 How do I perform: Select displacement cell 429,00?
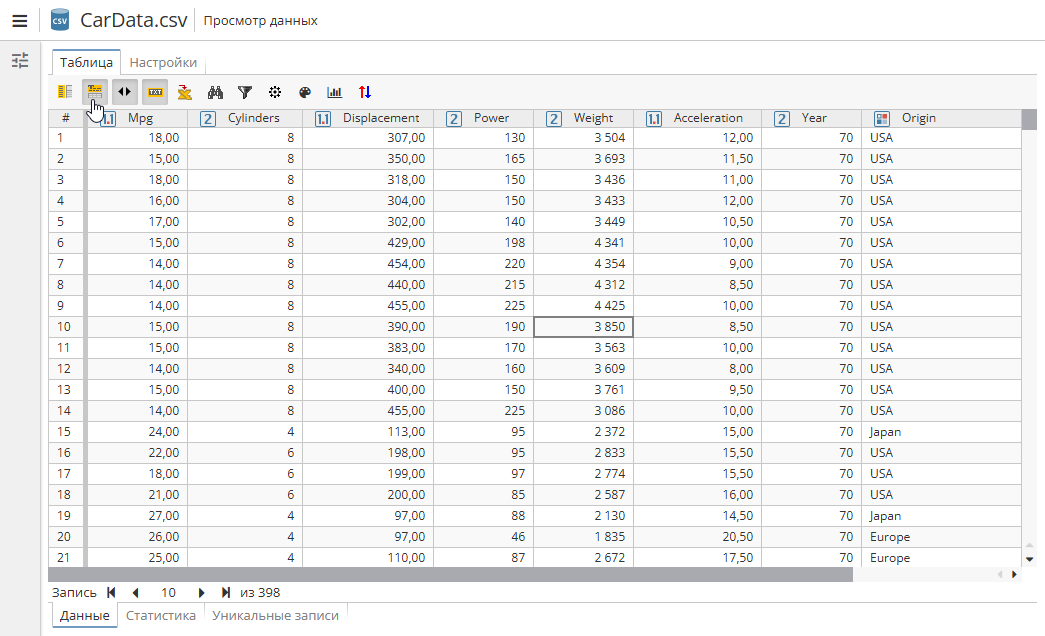368,243
